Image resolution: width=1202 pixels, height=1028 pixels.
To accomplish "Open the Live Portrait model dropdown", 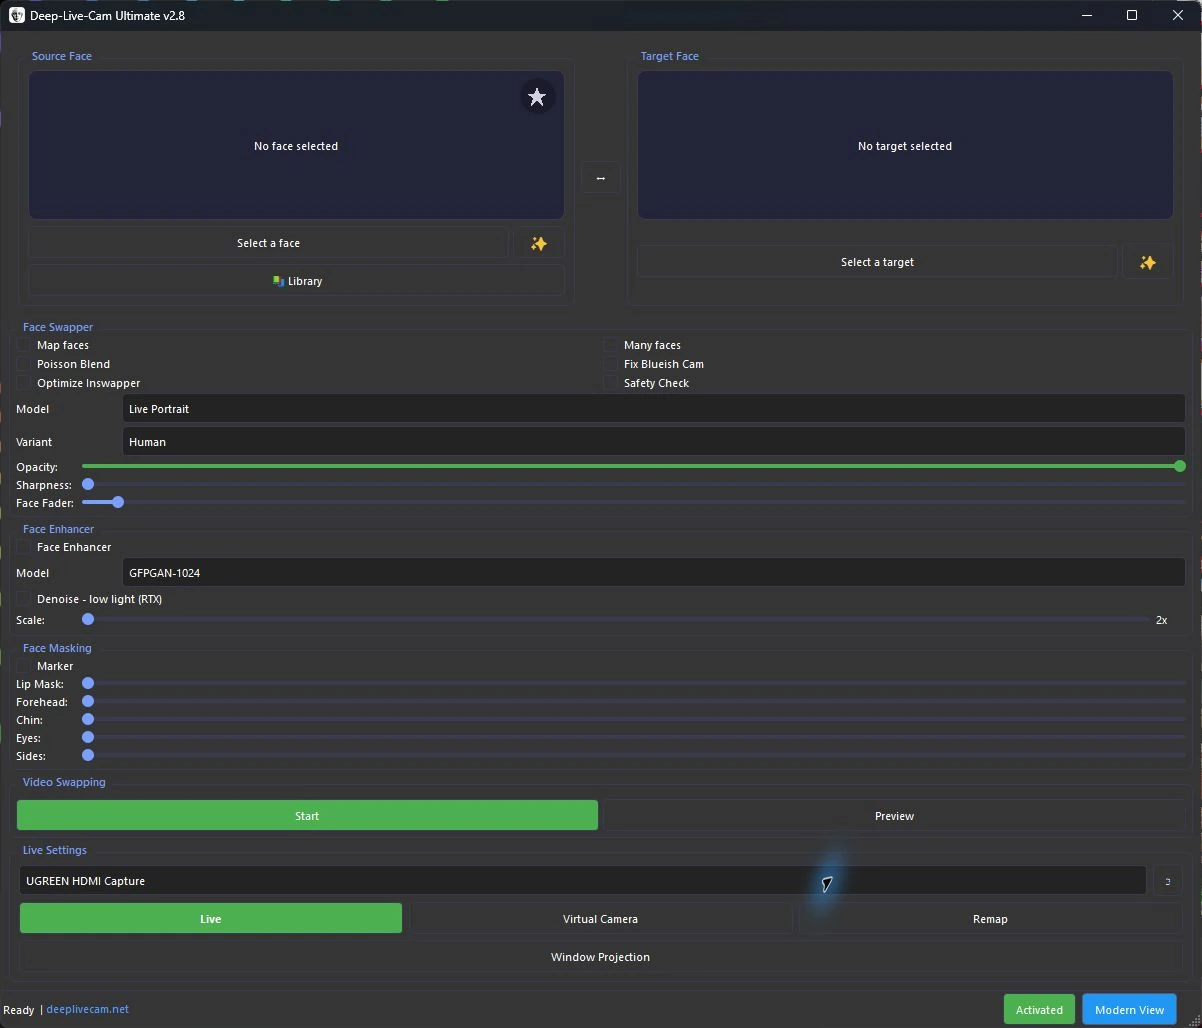I will tap(654, 409).
